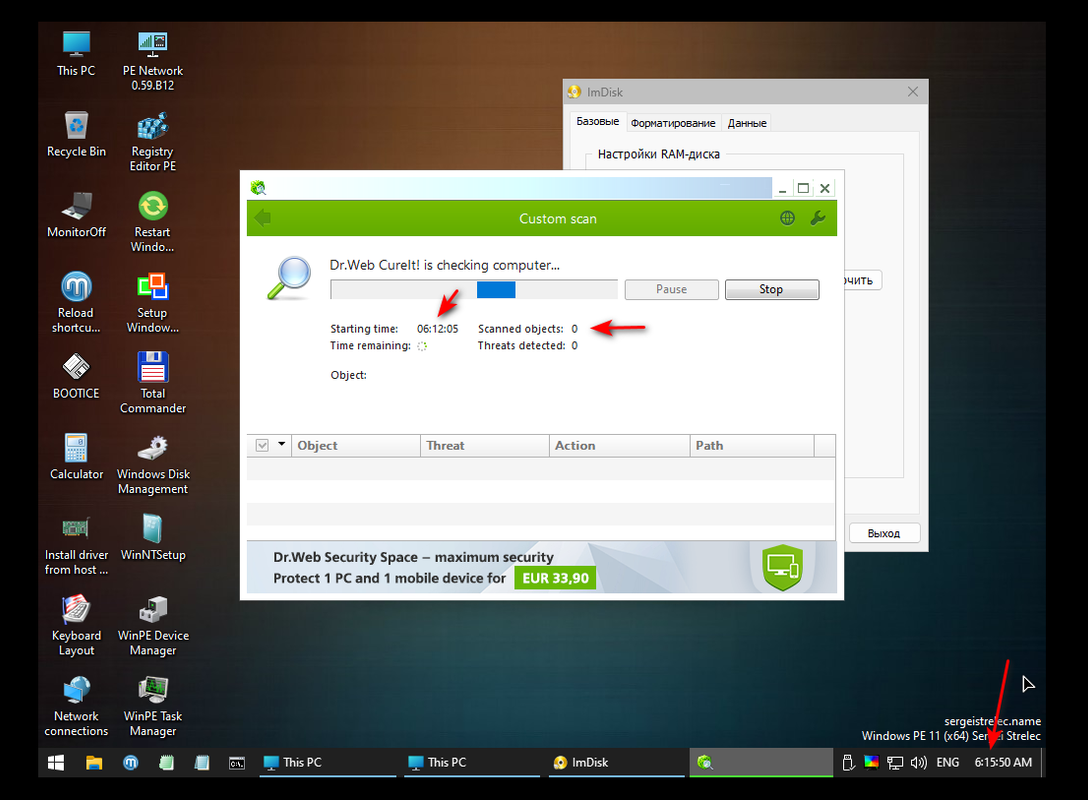Click the USB device tray icon
Viewport: 1088px width, 800px height.
(x=848, y=763)
